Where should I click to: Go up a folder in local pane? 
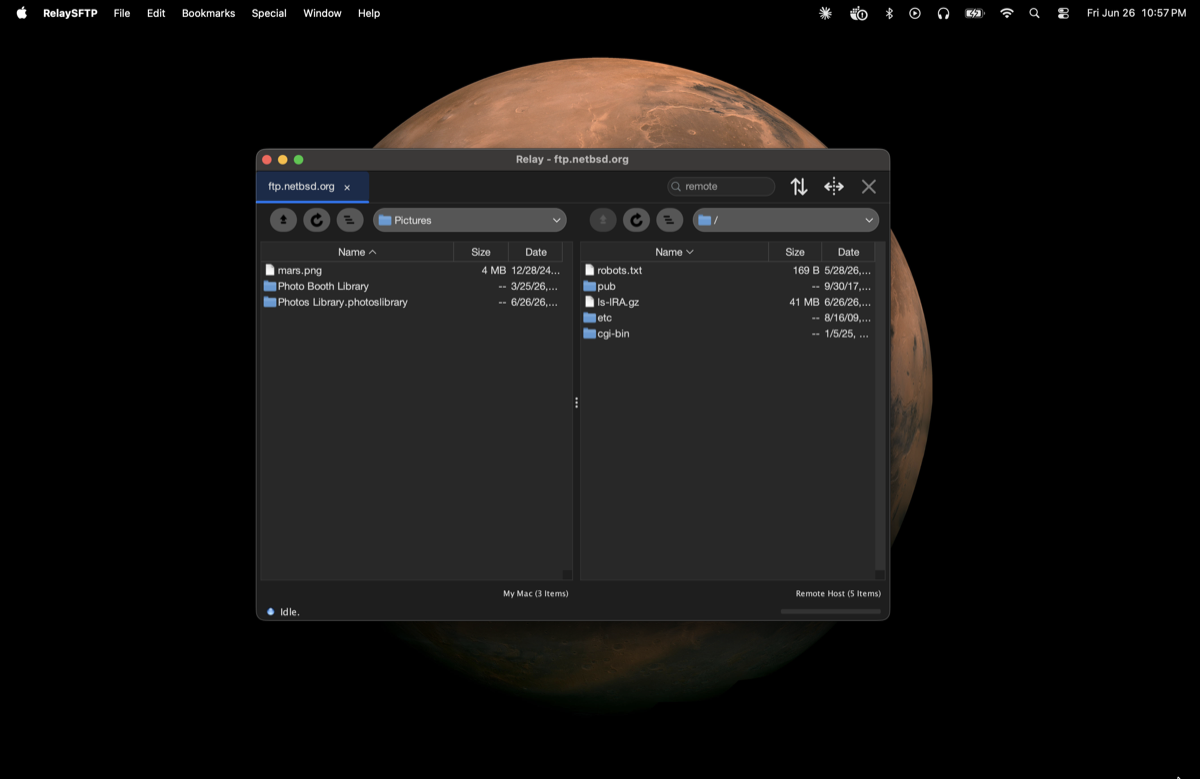tap(283, 220)
